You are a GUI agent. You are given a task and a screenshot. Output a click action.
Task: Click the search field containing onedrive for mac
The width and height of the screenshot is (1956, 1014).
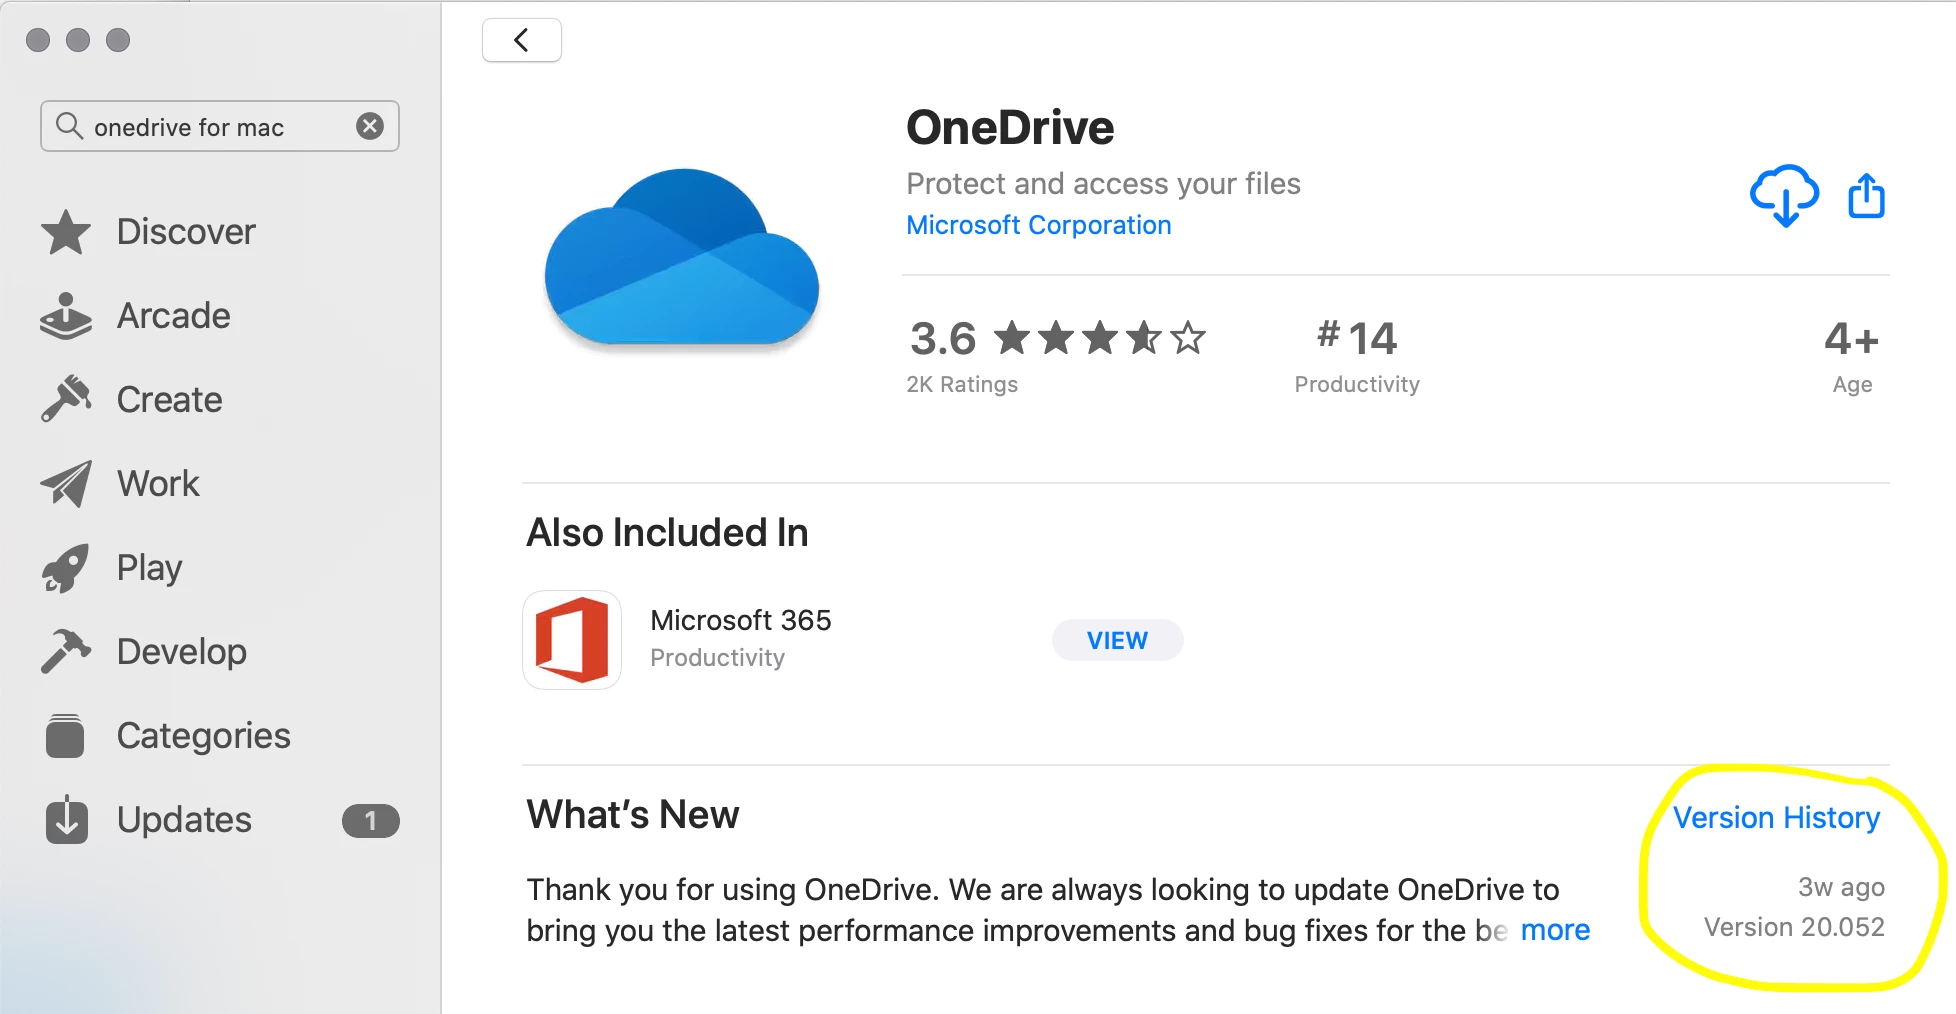[220, 126]
